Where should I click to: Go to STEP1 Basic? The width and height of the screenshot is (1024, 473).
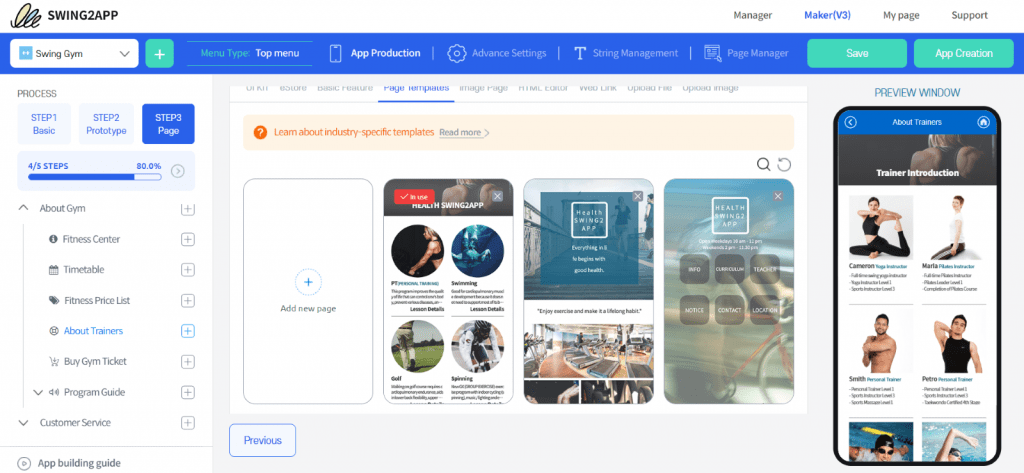pos(44,123)
